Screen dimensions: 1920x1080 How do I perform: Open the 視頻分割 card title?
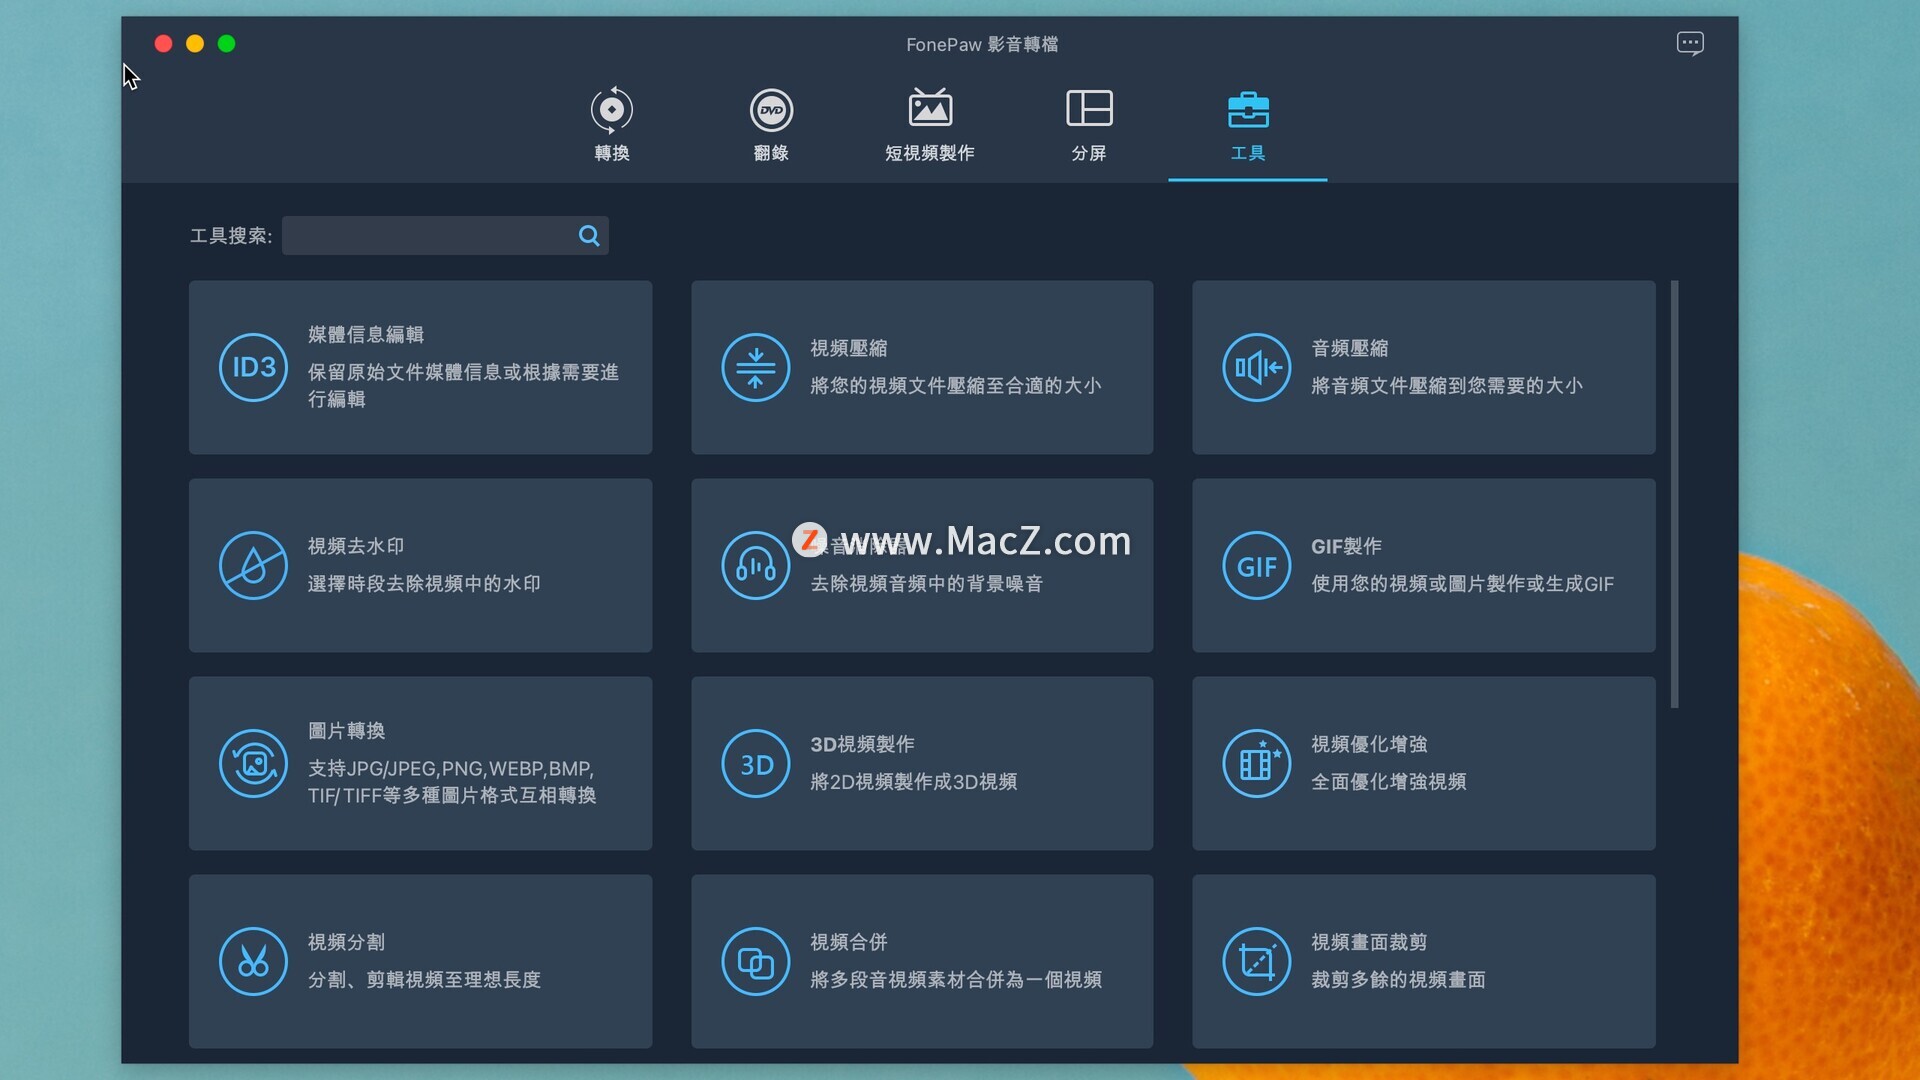(346, 942)
